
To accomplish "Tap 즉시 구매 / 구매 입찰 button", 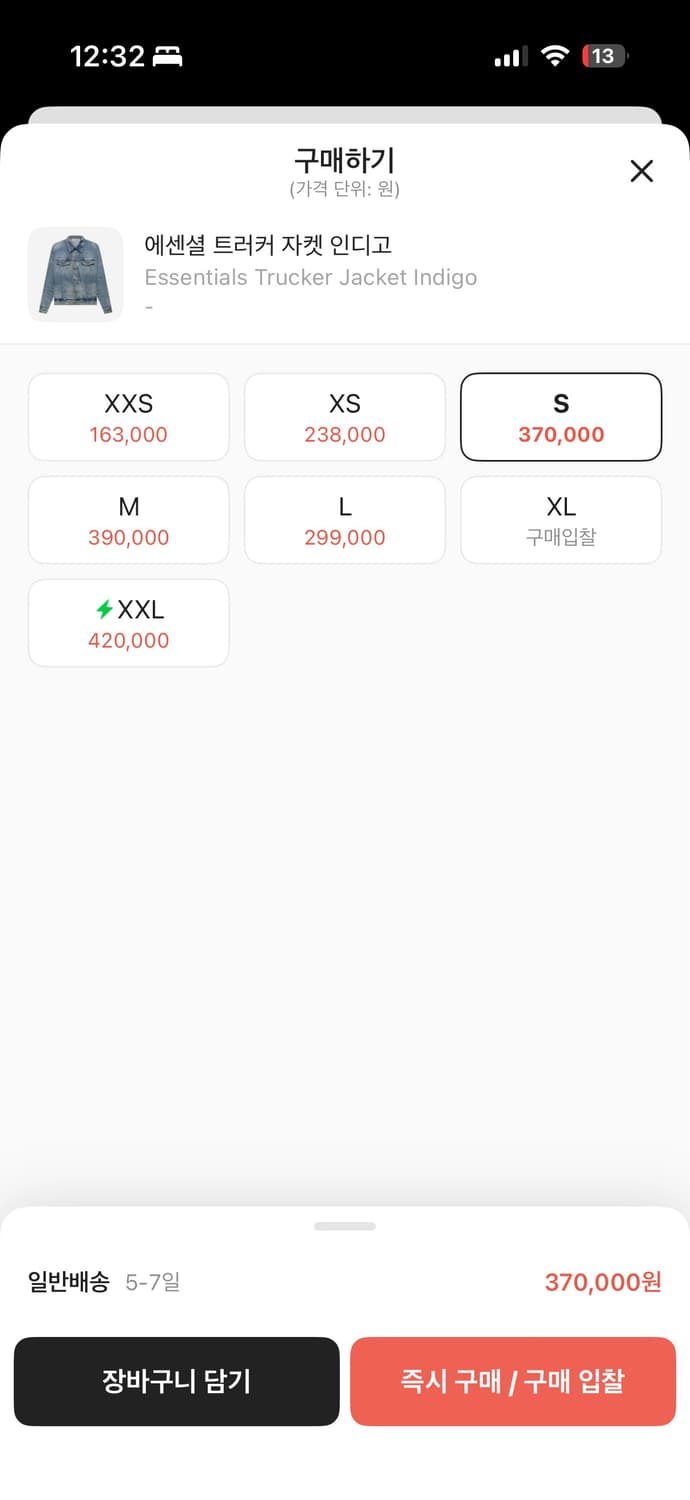I will 513,1381.
